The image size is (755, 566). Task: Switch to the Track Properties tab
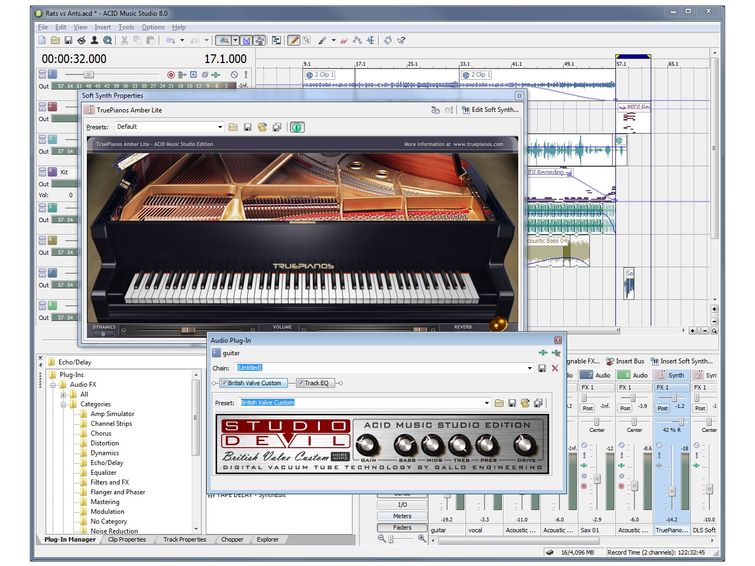pyautogui.click(x=184, y=540)
